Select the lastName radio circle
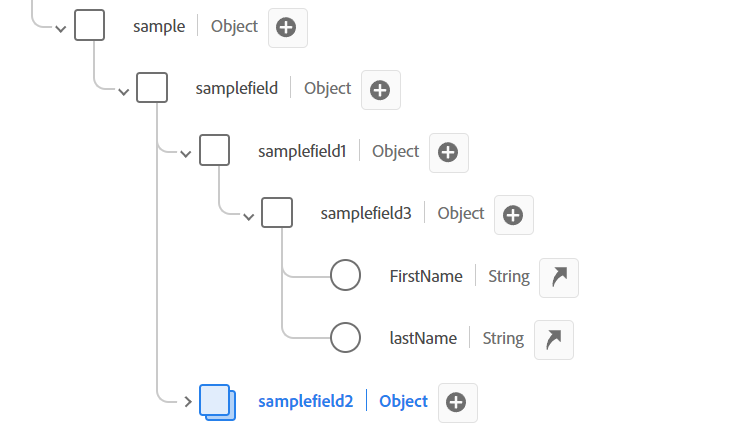 pyautogui.click(x=345, y=337)
